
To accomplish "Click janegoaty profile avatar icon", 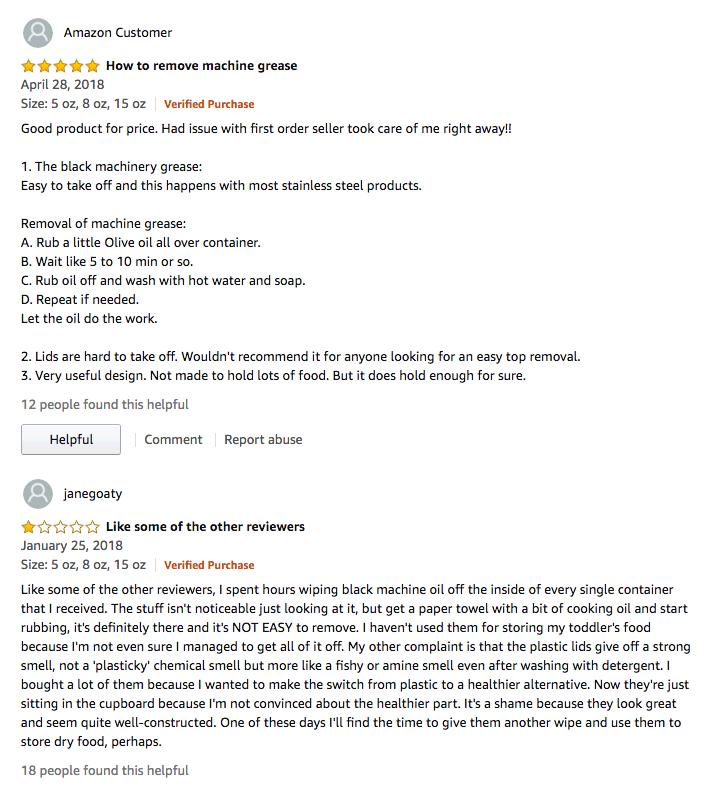I will [x=38, y=494].
